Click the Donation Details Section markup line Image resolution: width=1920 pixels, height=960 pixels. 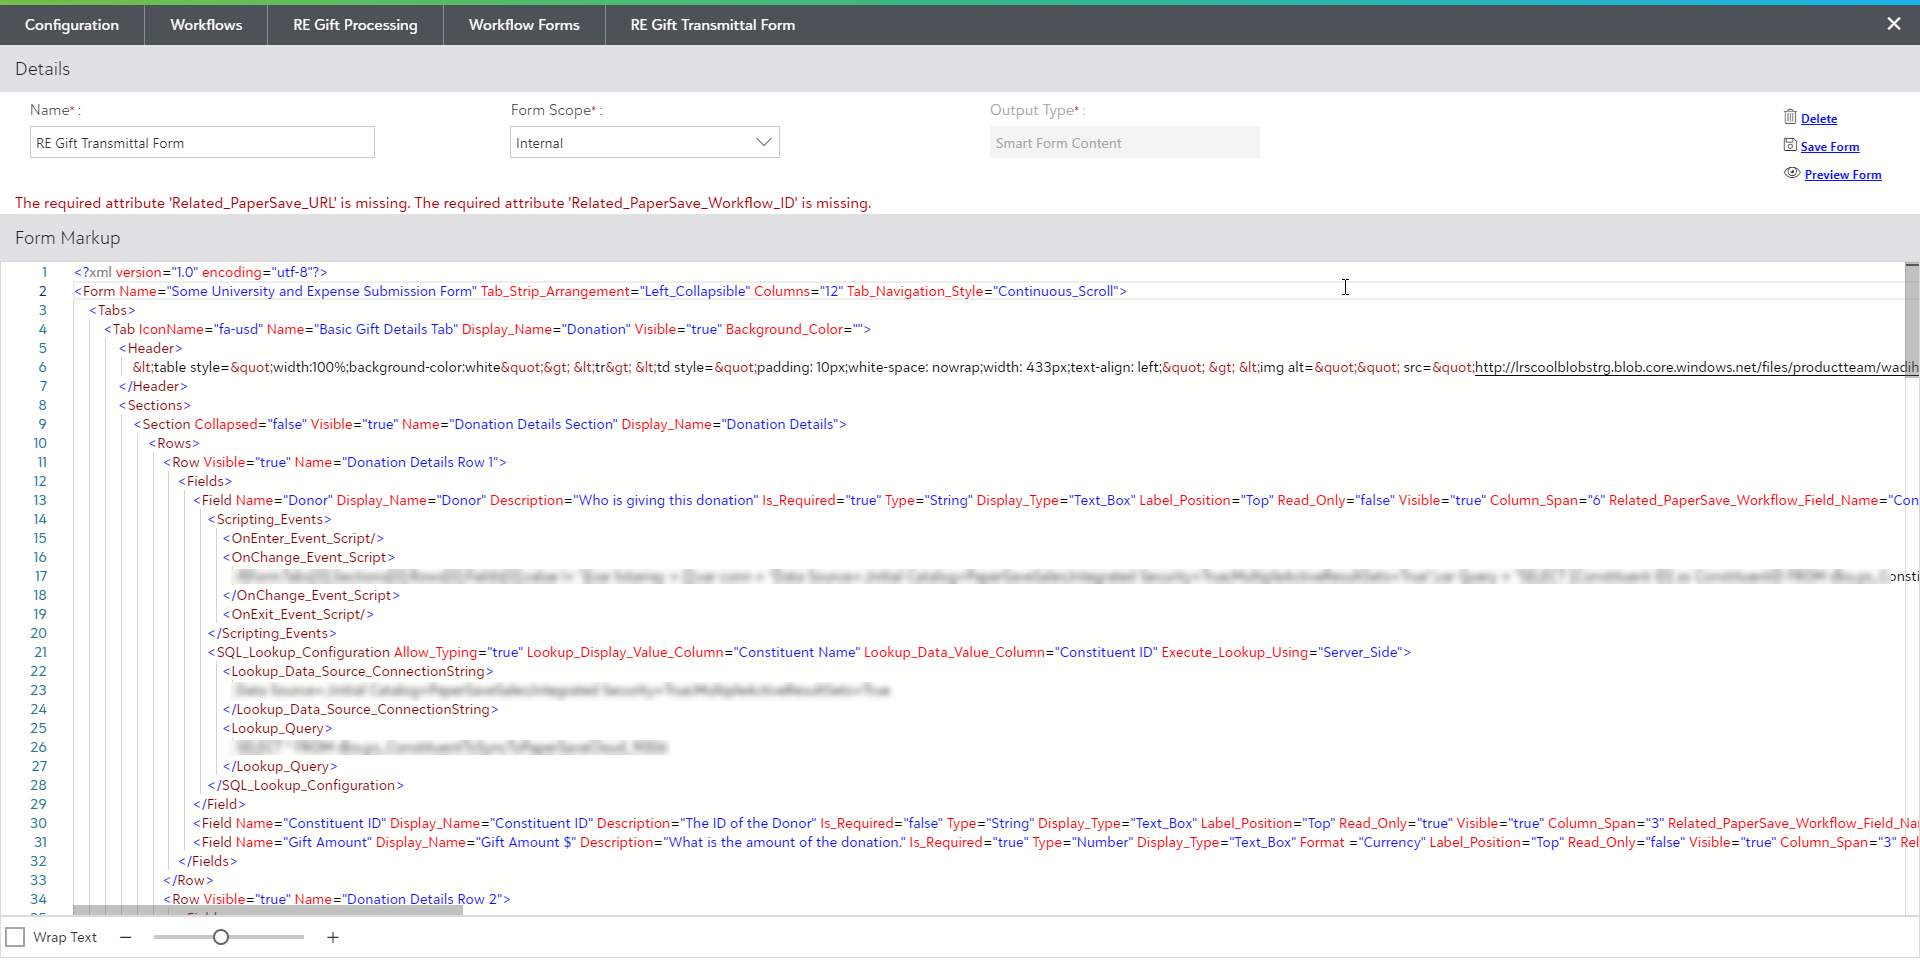point(490,424)
